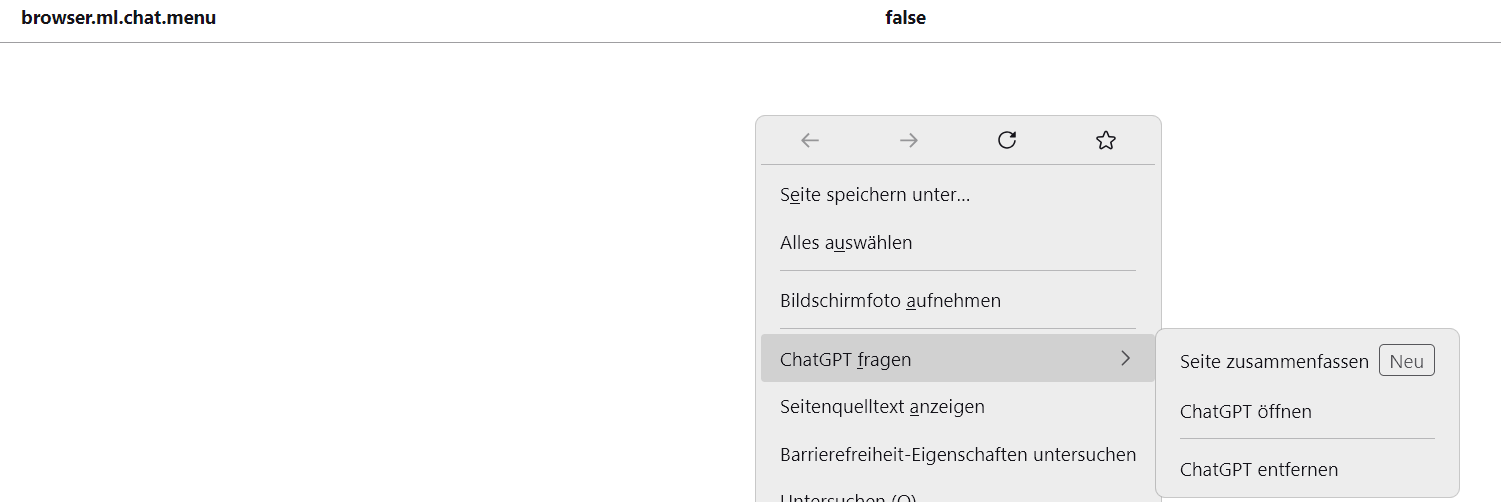
Task: Open ChatGPT via "ChatGPT öffnen"
Action: (x=1245, y=412)
